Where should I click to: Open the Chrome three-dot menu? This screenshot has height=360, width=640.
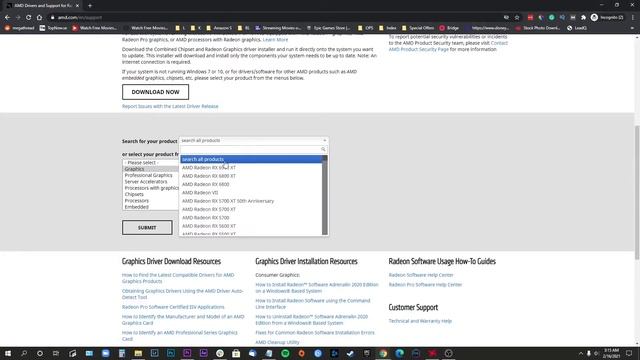pyautogui.click(x=633, y=18)
